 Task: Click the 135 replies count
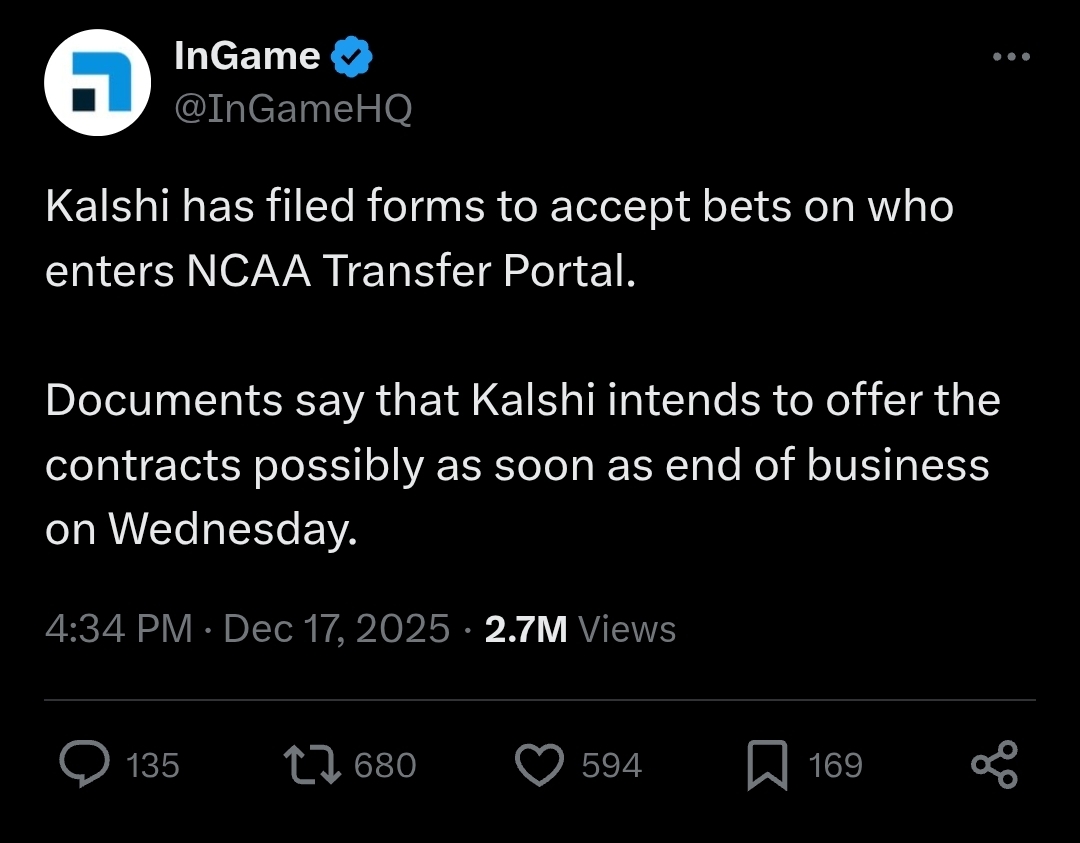[x=153, y=766]
